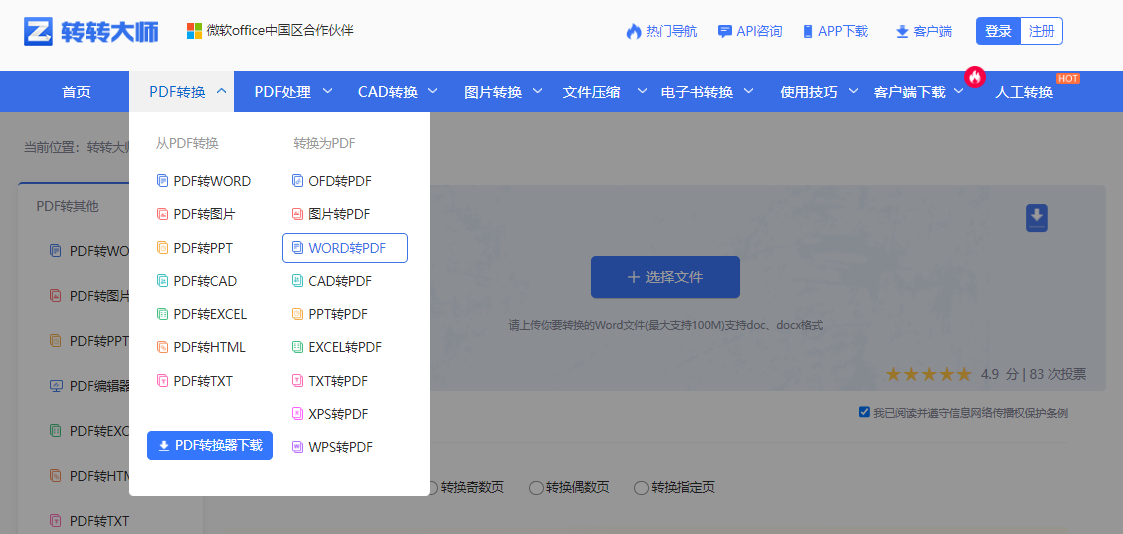Select the 转换指定页 radio button
This screenshot has width=1123, height=534.
[x=641, y=488]
